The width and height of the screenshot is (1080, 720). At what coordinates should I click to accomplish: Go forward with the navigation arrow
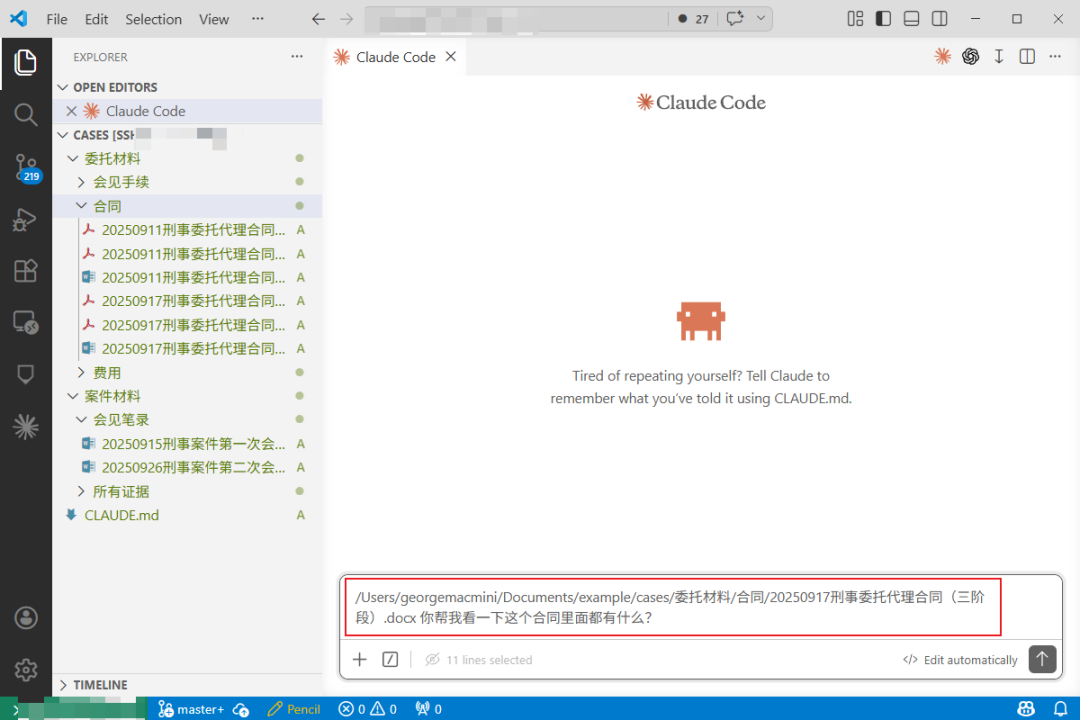click(x=346, y=19)
